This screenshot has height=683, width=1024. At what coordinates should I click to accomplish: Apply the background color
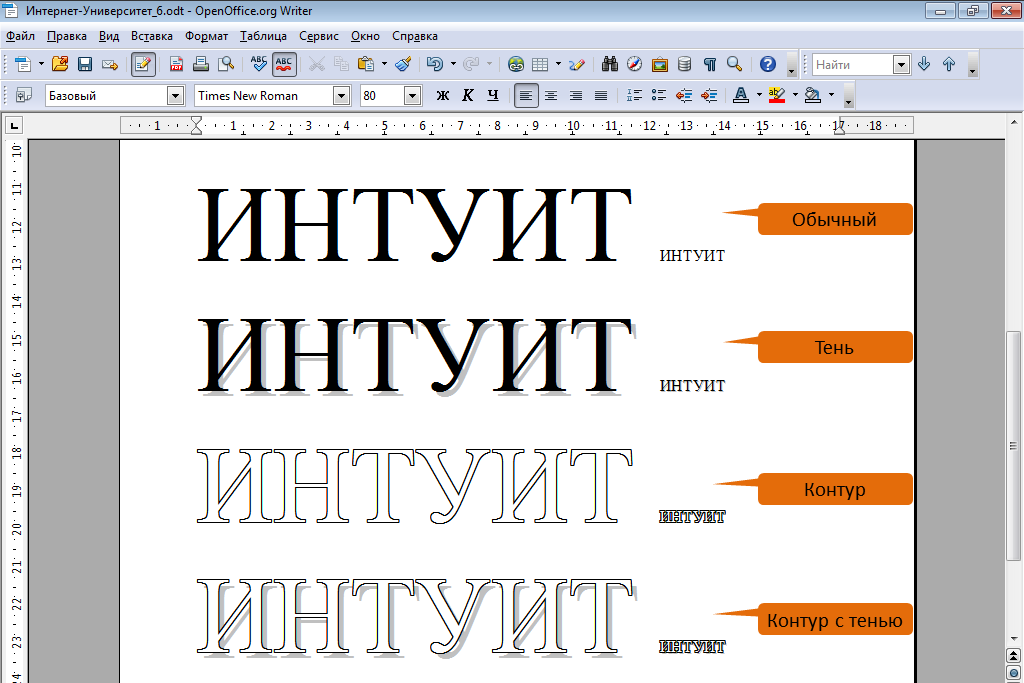813,95
